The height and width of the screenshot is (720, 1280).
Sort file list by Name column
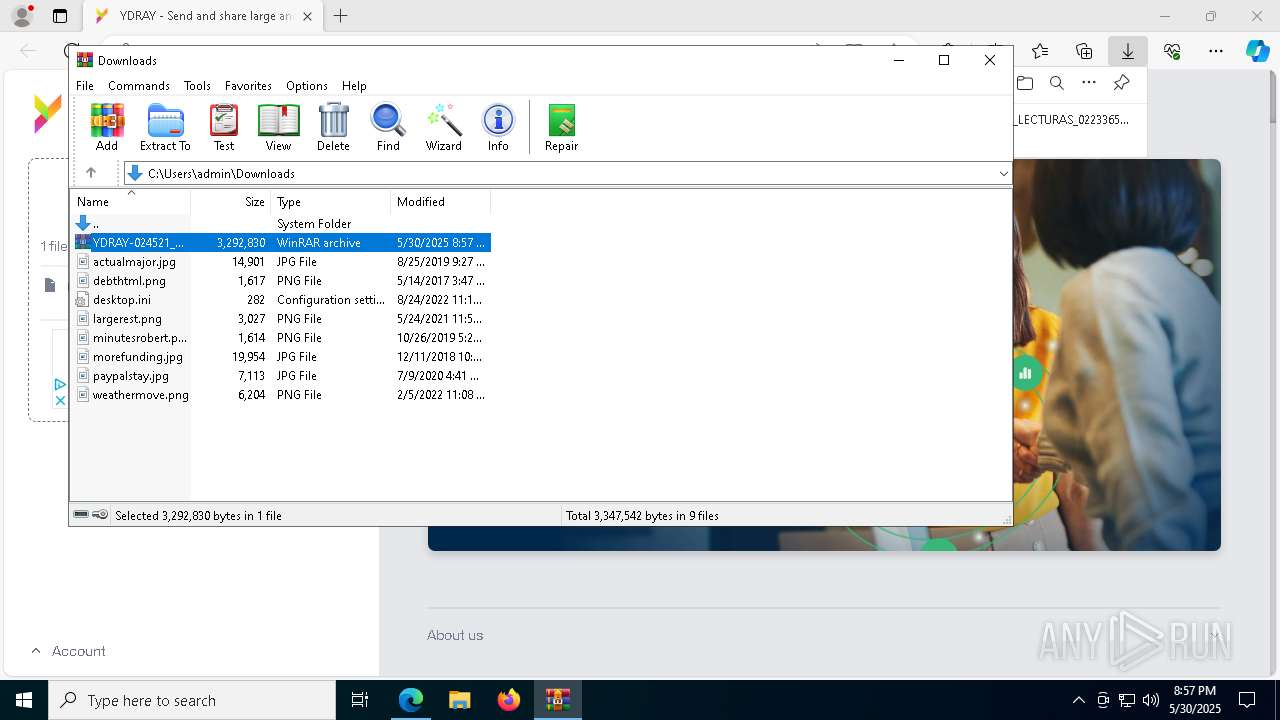click(x=130, y=202)
